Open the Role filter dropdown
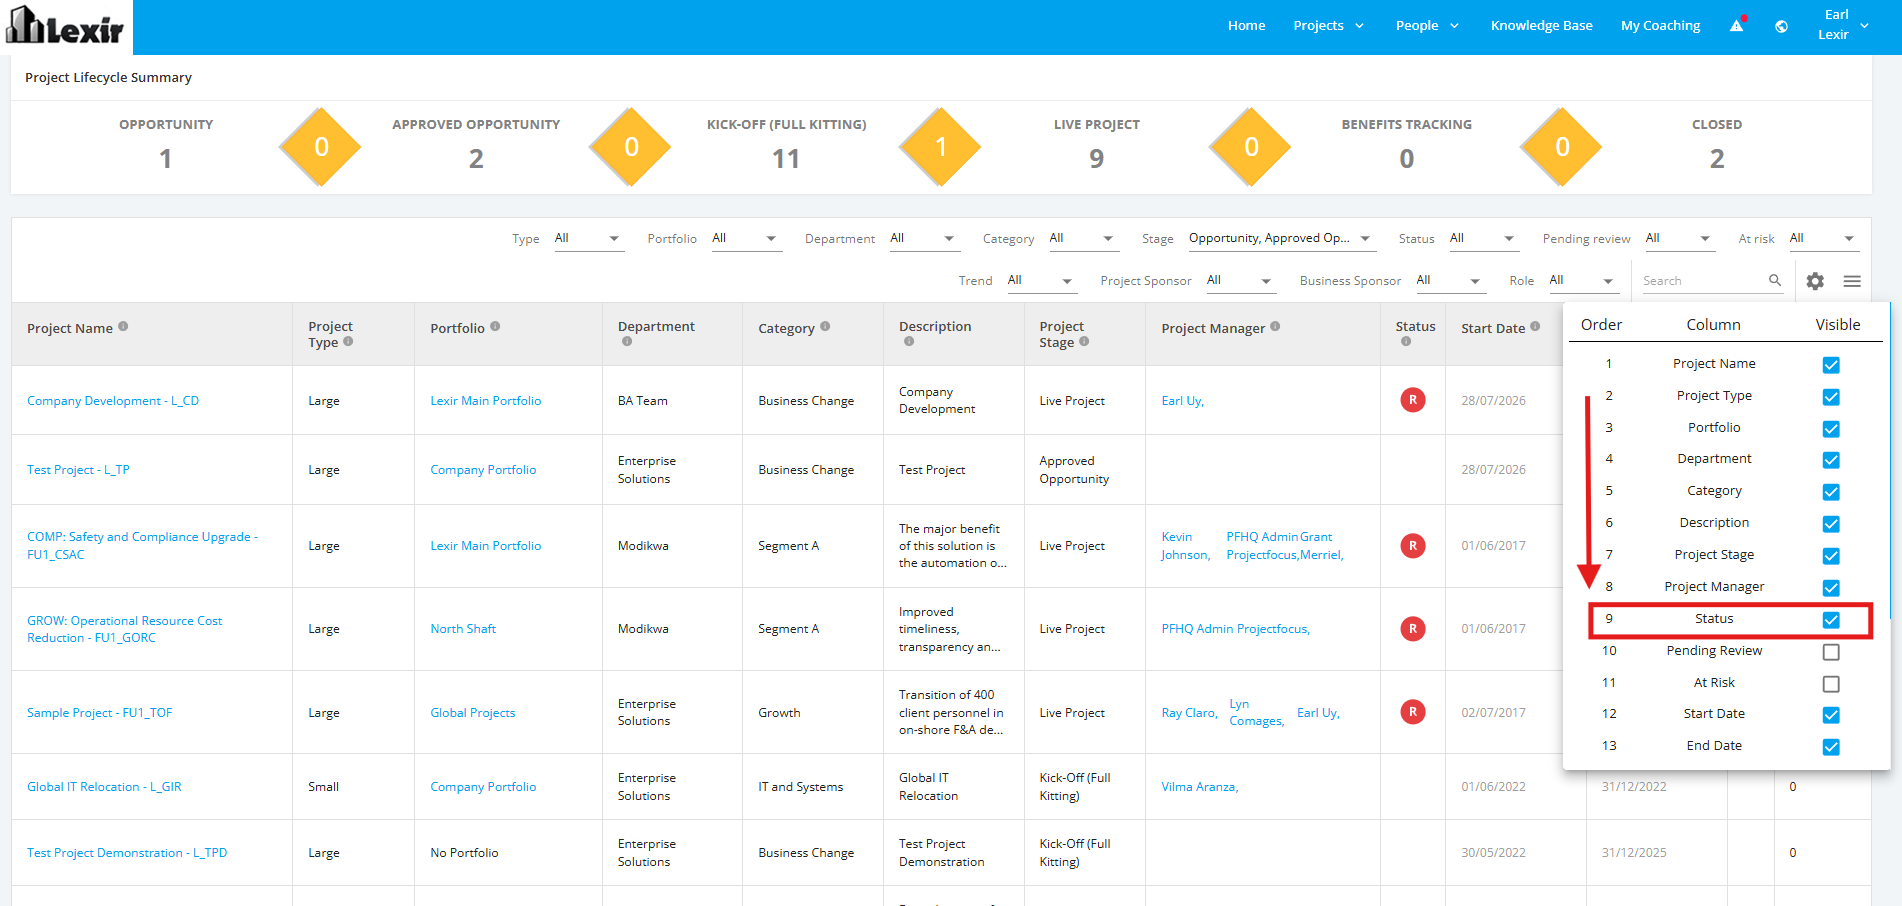 1584,280
